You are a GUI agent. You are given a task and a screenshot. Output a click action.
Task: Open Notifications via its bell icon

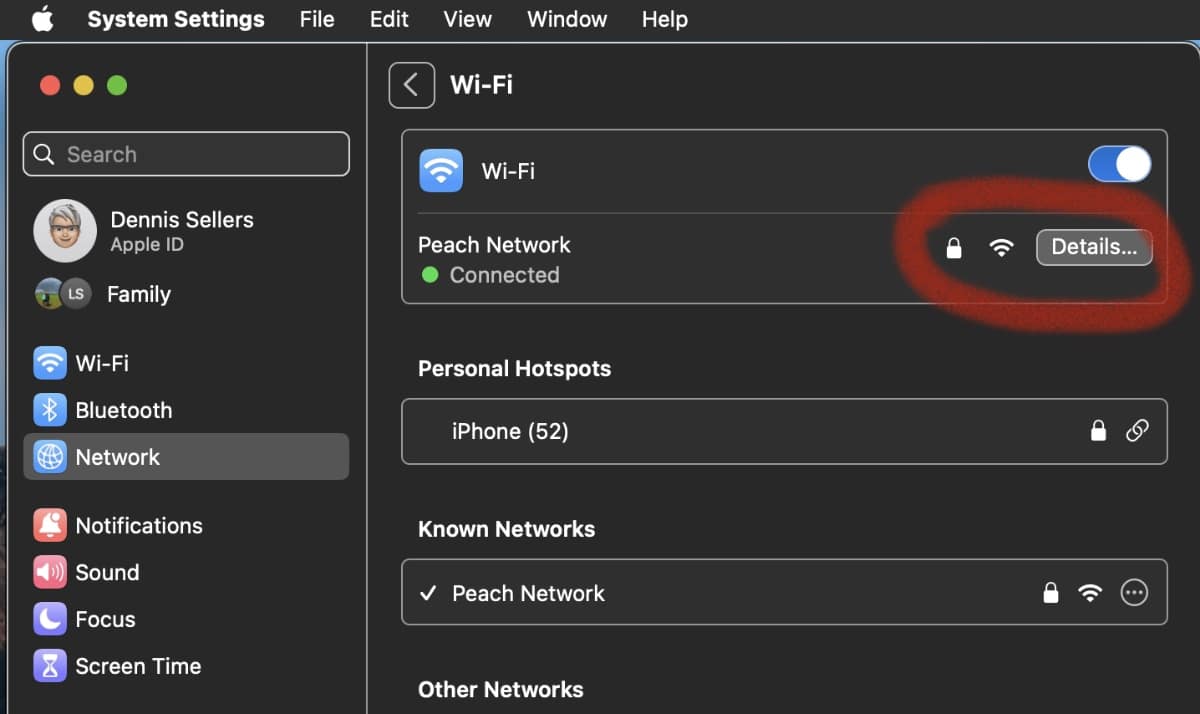click(50, 526)
